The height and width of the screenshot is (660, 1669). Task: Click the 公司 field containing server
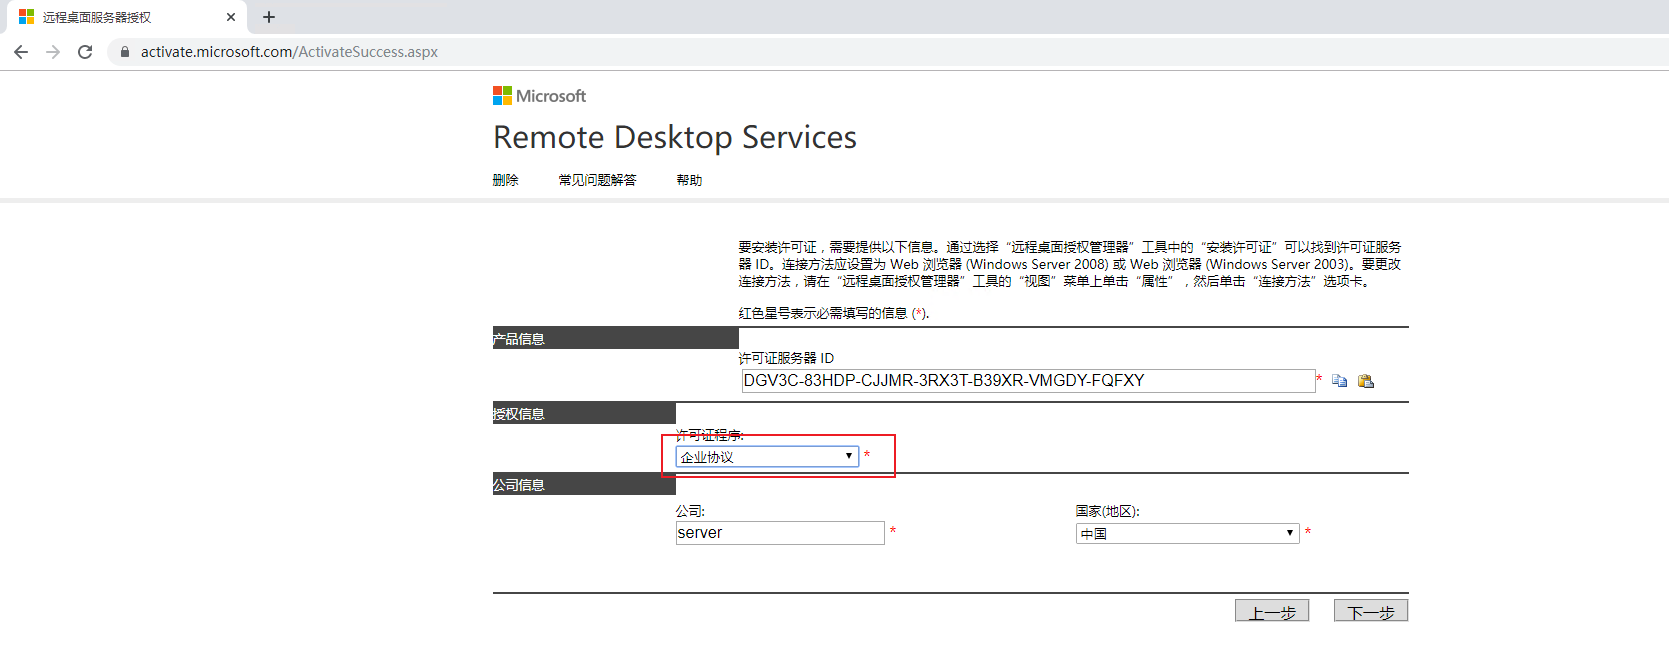pyautogui.click(x=779, y=533)
